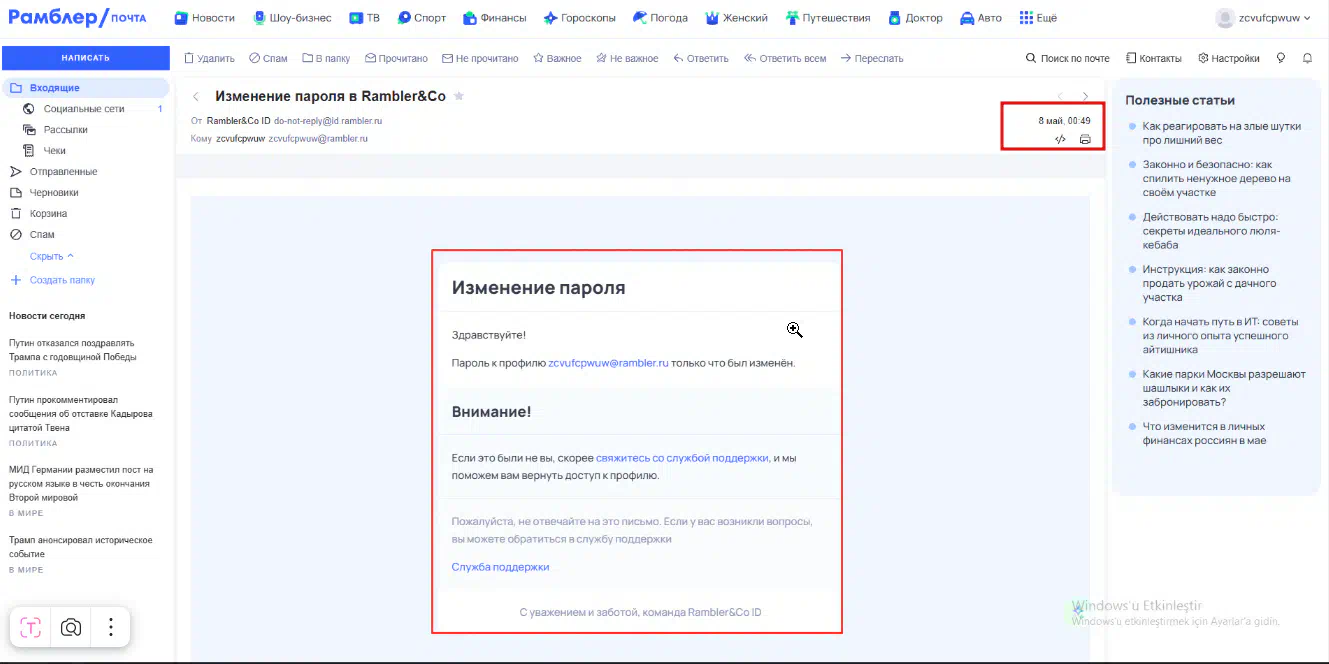The height and width of the screenshot is (664, 1329).
Task: Open the notifications bell icon
Action: [x=1307, y=58]
